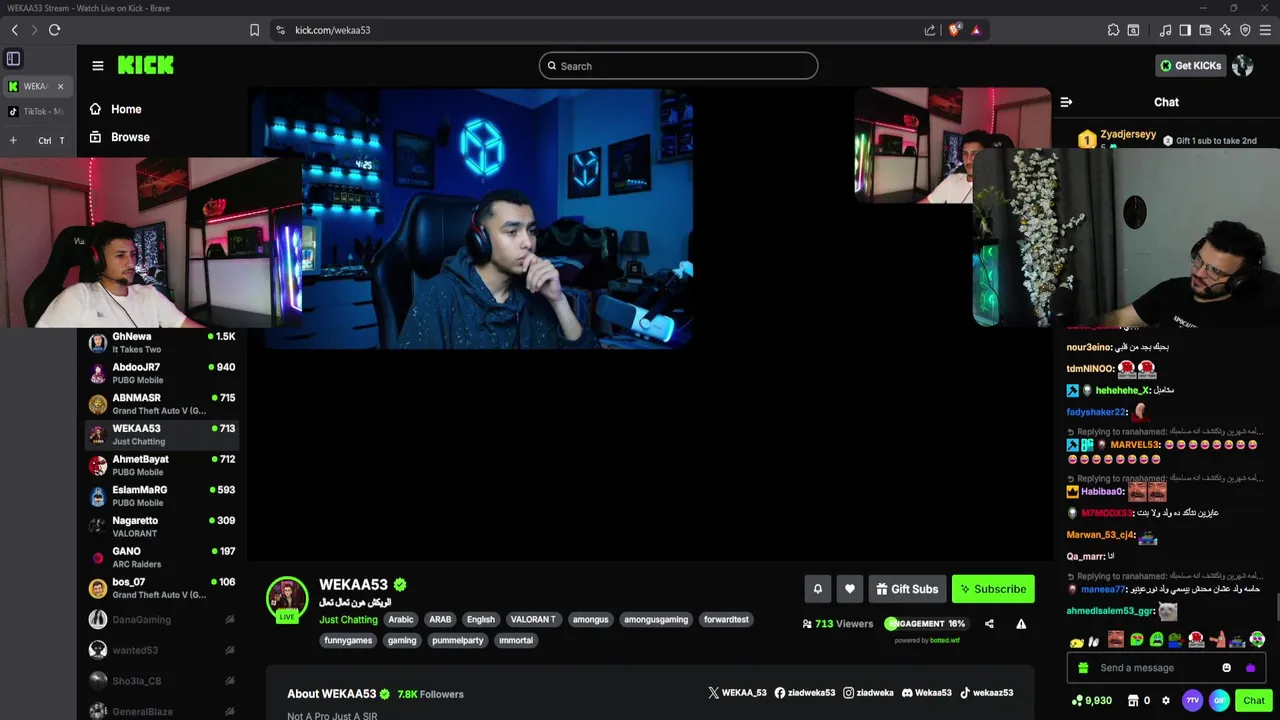Select the pummelparty tag
1280x720 pixels.
pyautogui.click(x=458, y=641)
